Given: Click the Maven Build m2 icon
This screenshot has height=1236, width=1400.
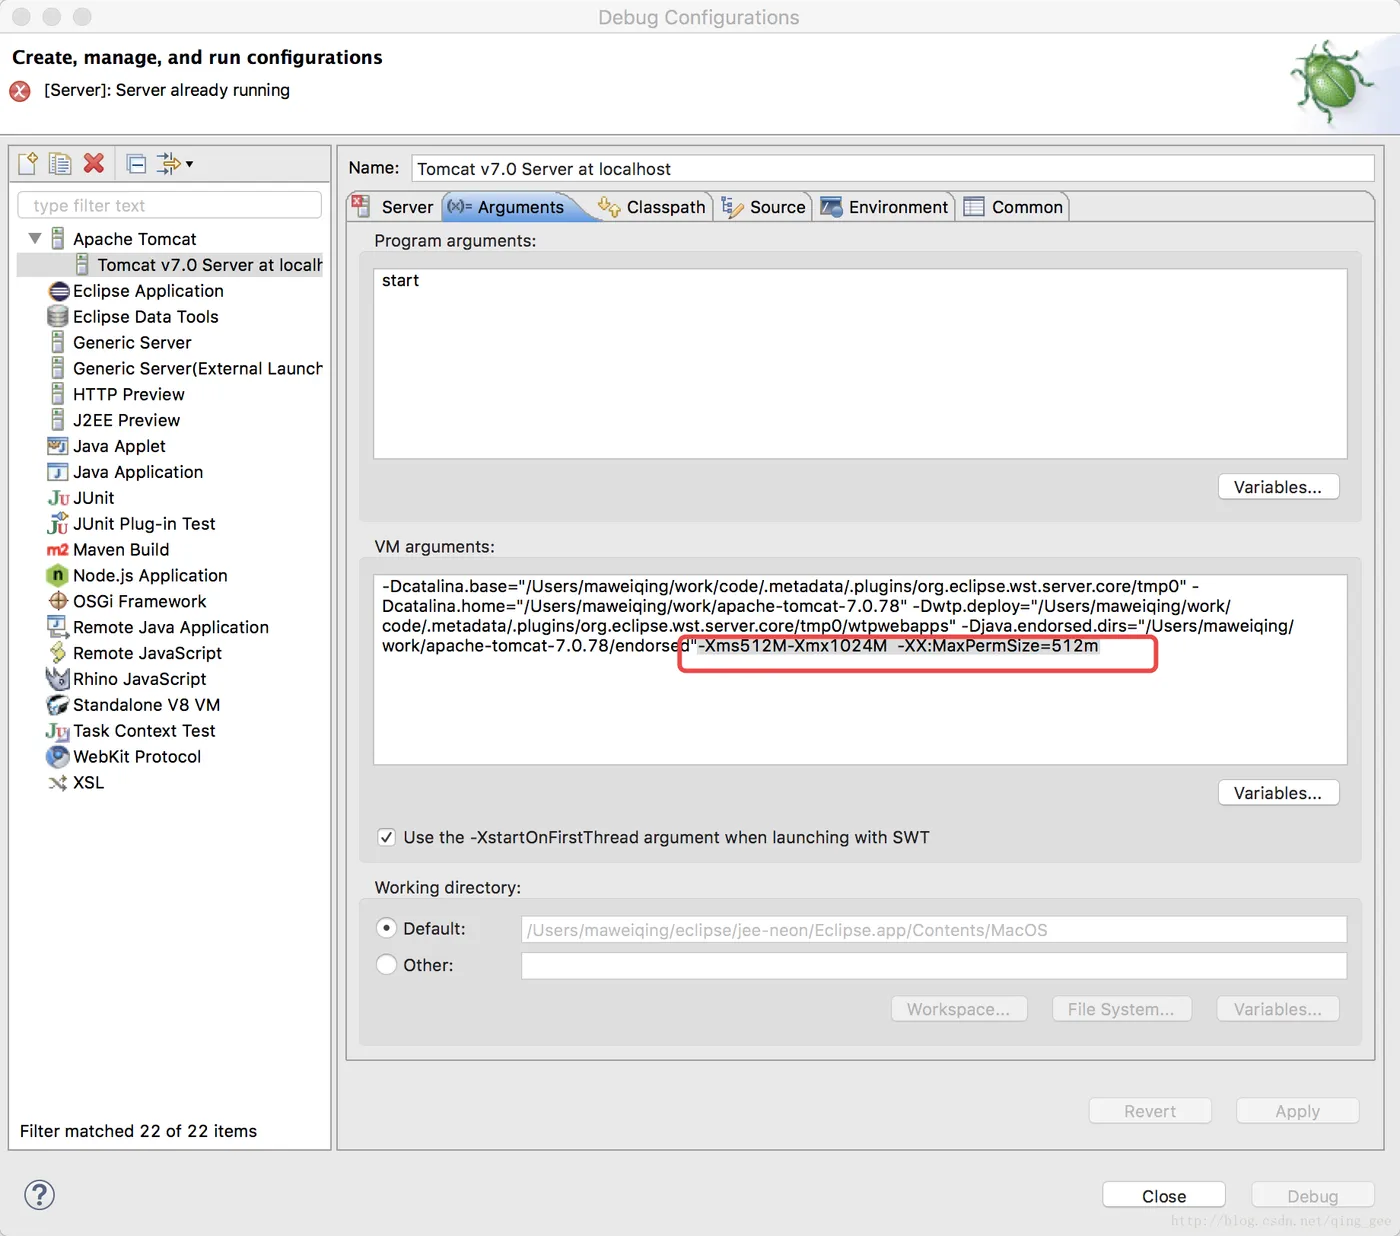Looking at the screenshot, I should click(x=58, y=550).
